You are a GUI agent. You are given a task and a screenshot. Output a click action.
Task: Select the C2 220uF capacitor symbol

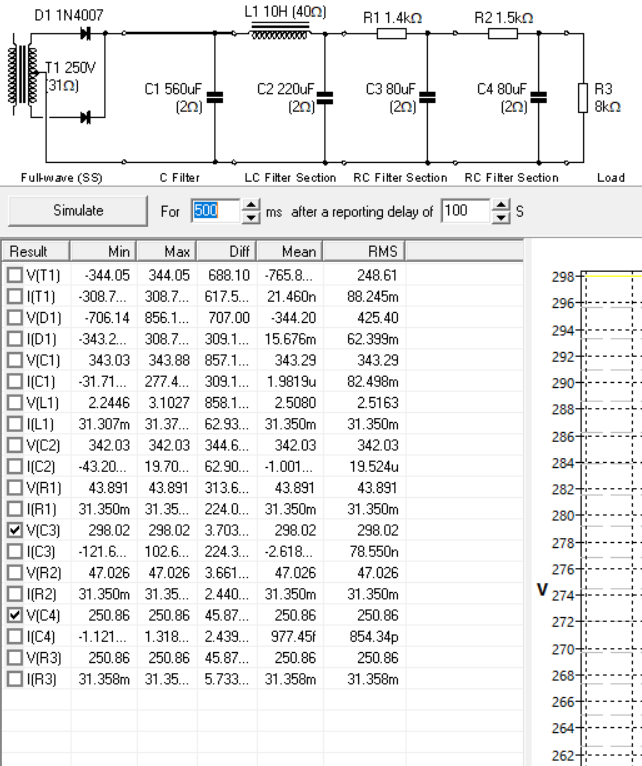[325, 98]
